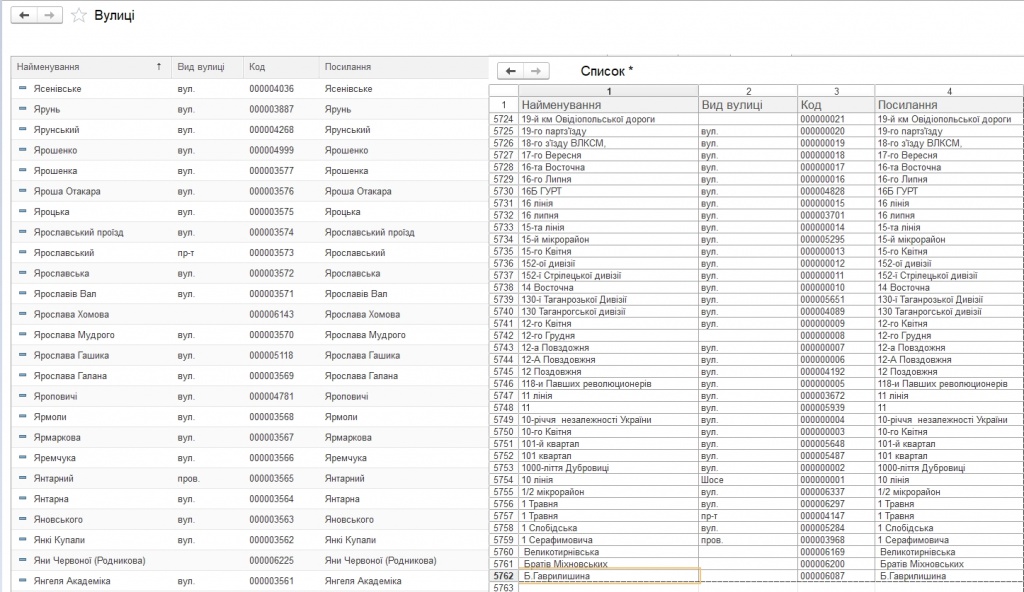Viewport: 1024px width, 592px height.
Task: Go back using Список panel left arrow
Action: (511, 71)
